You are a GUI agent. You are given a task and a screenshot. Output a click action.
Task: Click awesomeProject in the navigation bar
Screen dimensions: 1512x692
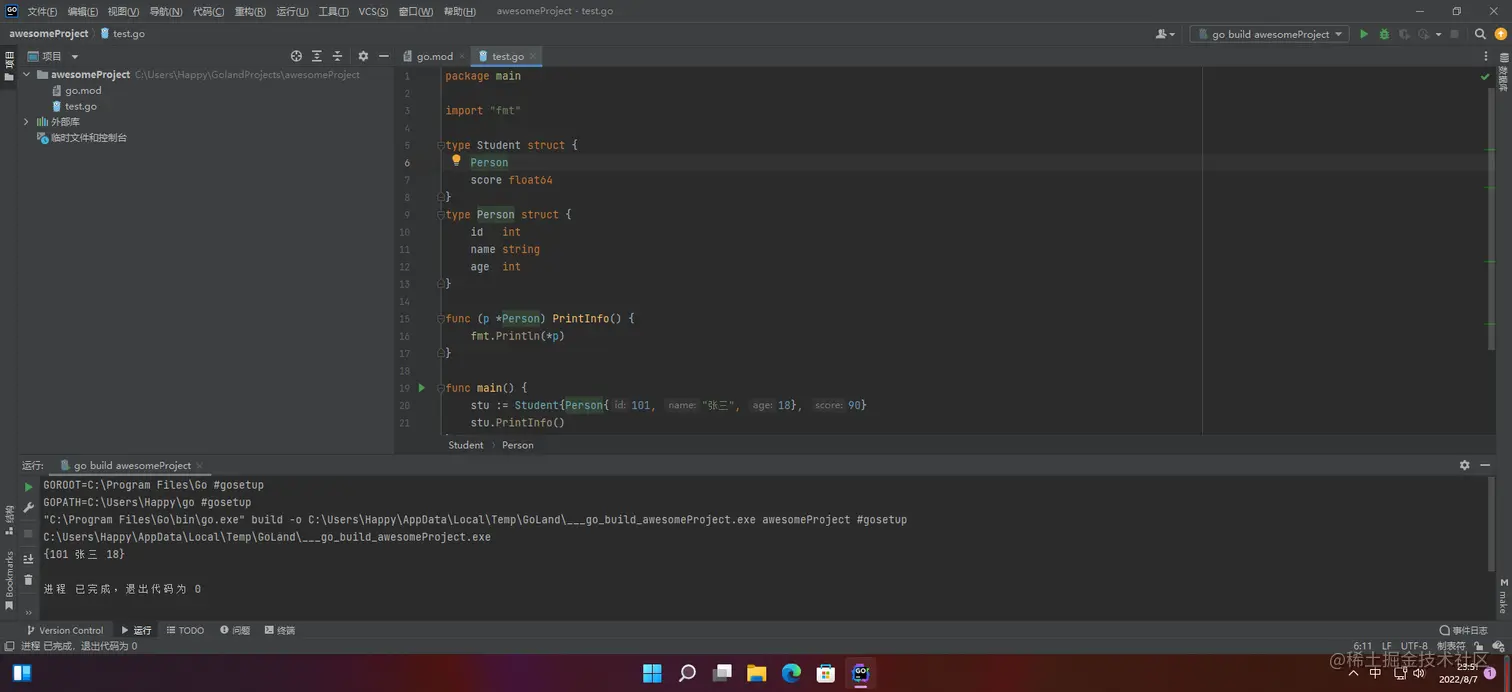[49, 34]
